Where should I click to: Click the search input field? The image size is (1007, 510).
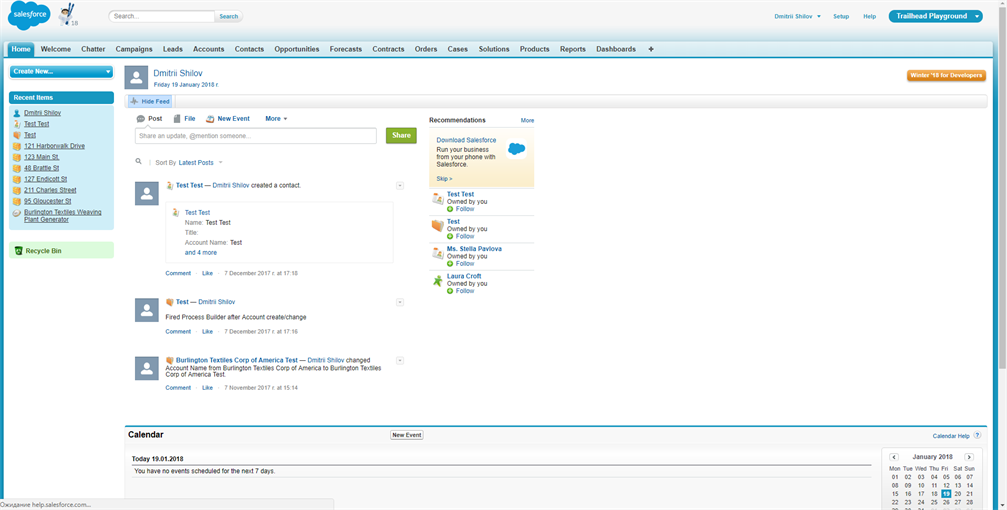(162, 17)
